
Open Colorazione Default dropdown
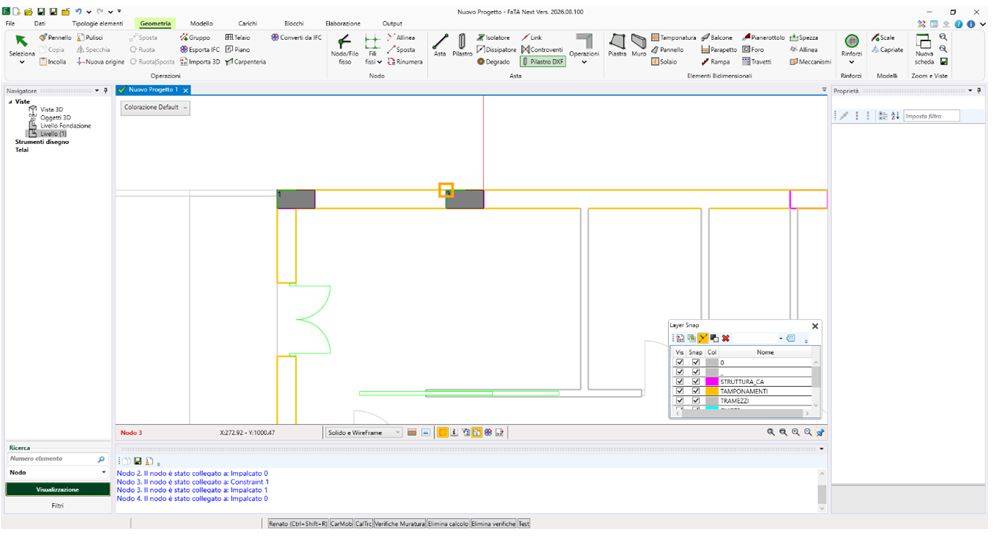click(x=155, y=108)
